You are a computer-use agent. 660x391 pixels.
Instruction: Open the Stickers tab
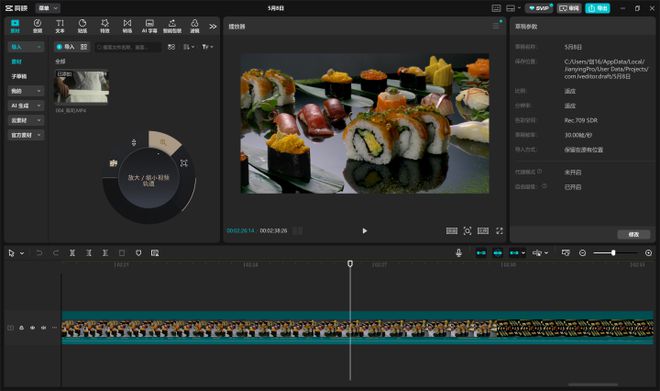pos(82,26)
